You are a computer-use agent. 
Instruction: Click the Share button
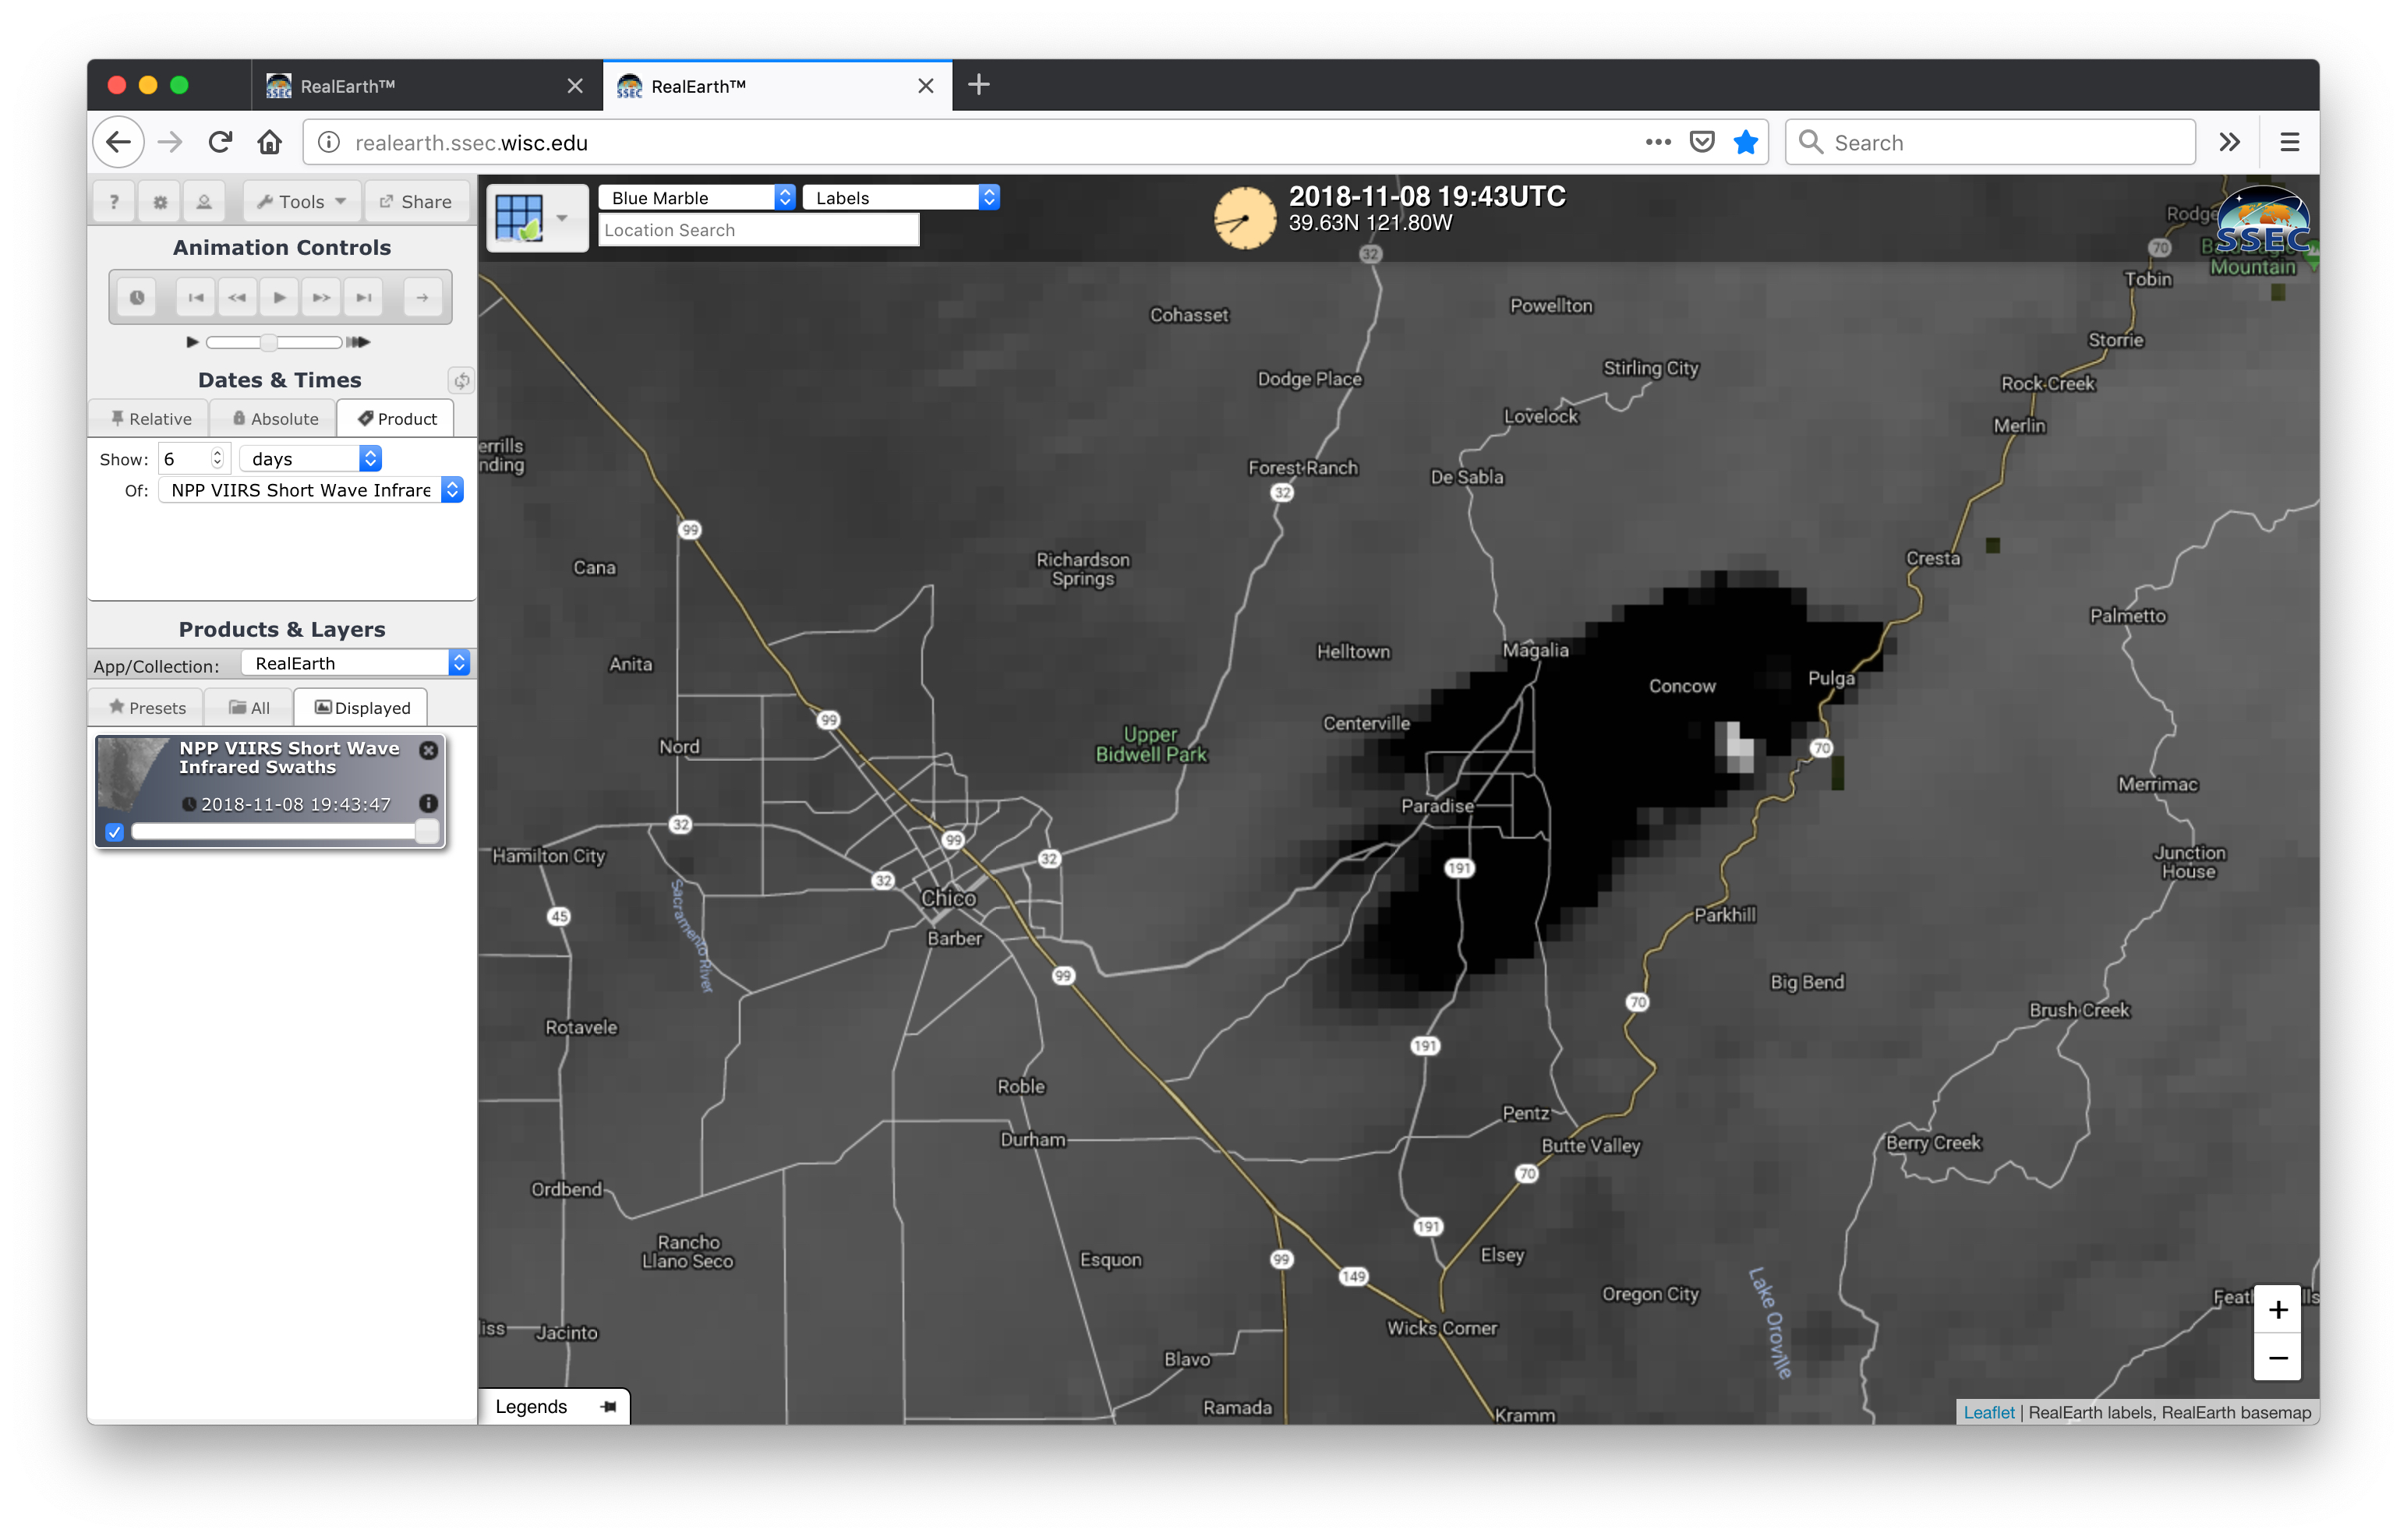[x=416, y=201]
